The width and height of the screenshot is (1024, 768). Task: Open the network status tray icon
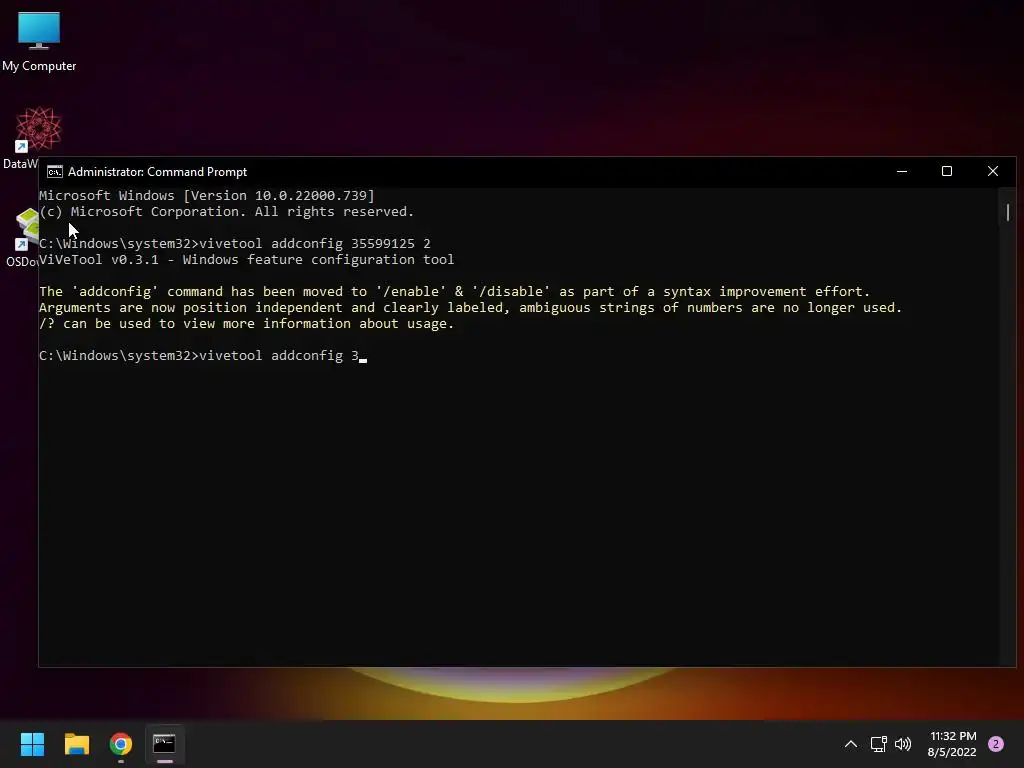click(x=878, y=744)
